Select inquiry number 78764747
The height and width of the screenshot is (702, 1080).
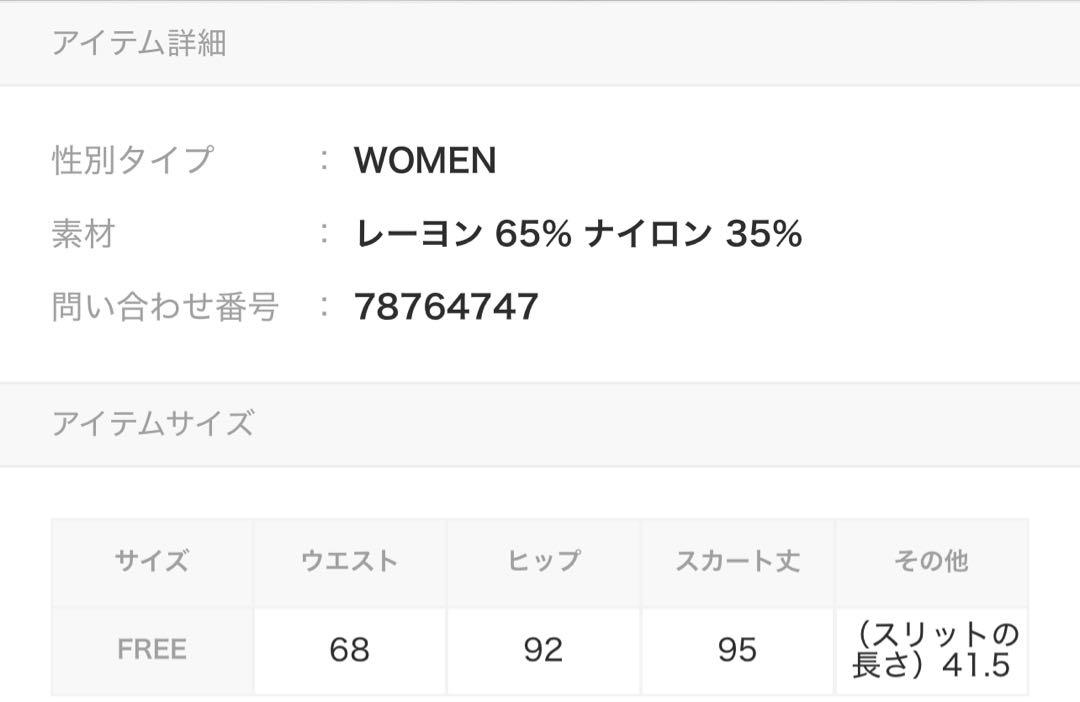tap(446, 307)
